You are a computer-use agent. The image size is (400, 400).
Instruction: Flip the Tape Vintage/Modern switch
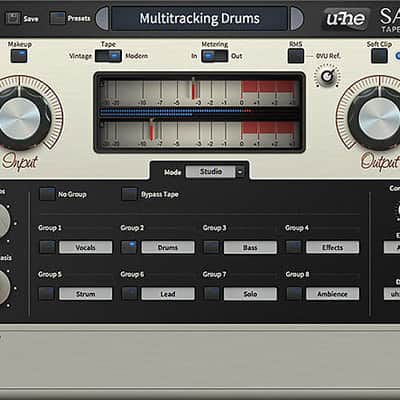[108, 56]
